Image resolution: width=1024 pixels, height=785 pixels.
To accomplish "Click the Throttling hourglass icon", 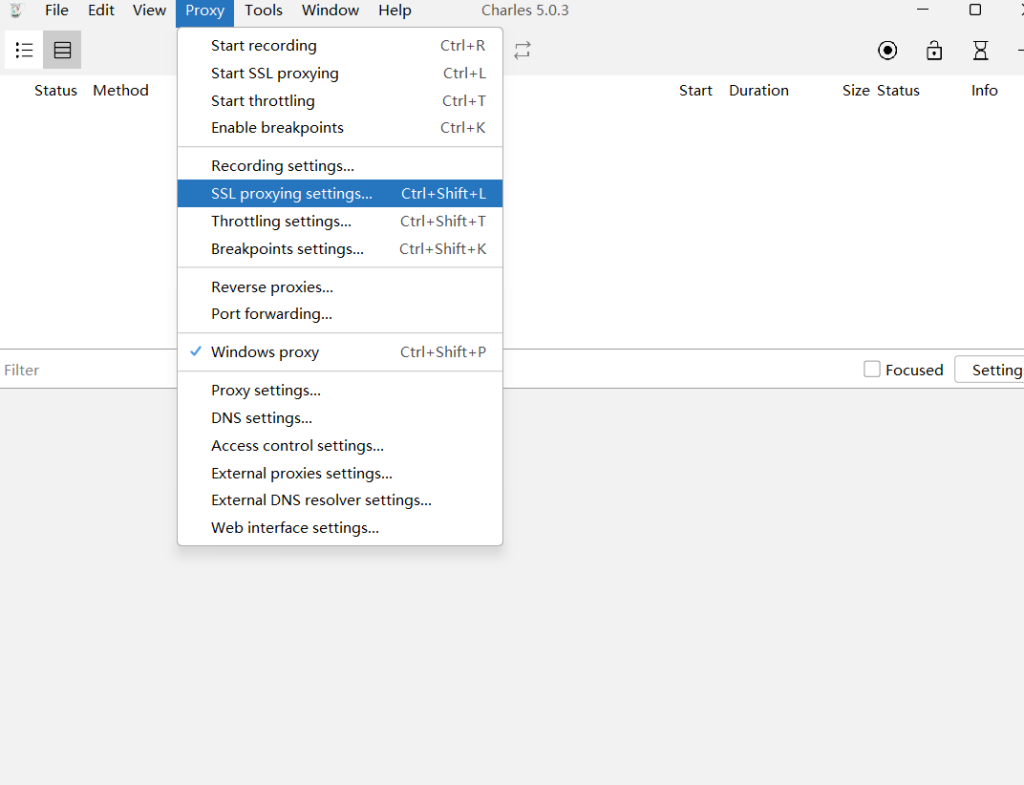I will point(981,50).
